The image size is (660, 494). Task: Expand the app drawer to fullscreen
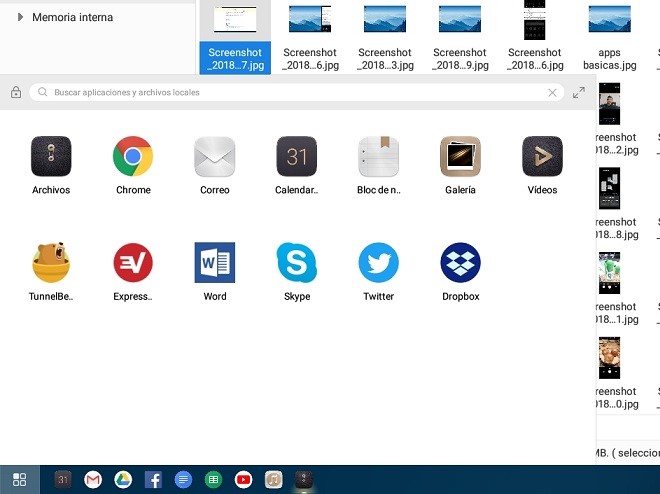pos(579,93)
